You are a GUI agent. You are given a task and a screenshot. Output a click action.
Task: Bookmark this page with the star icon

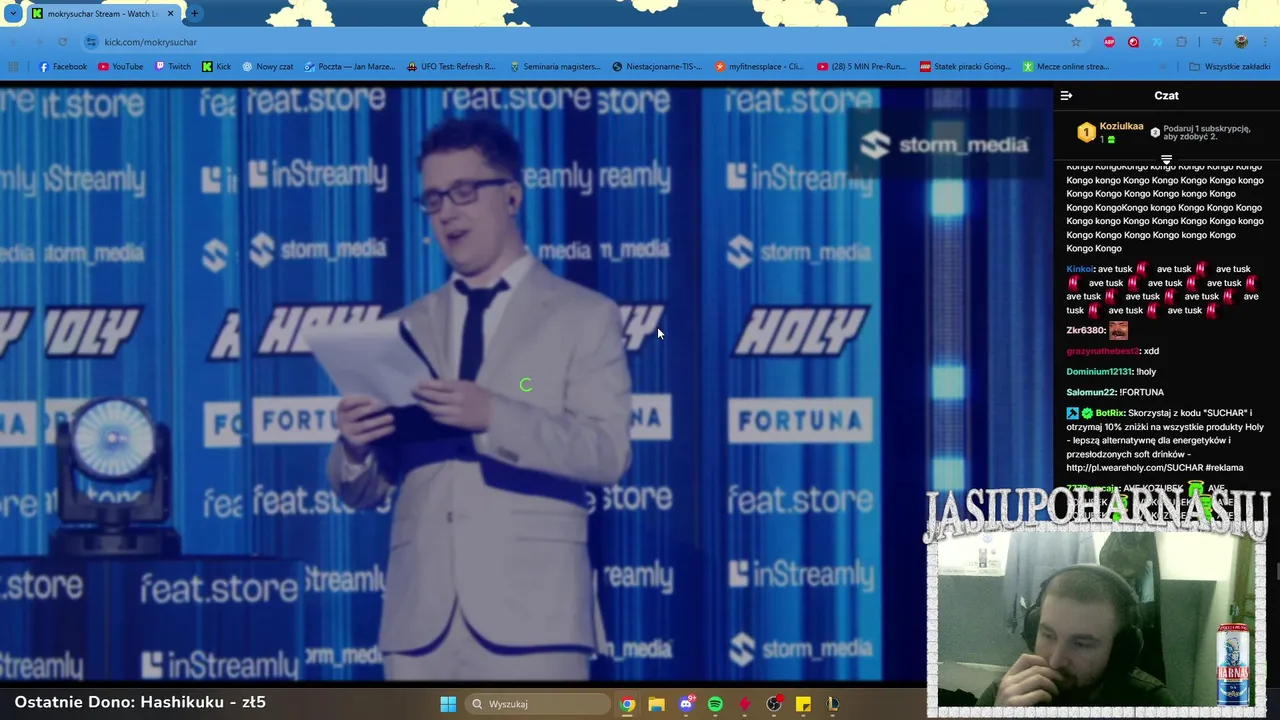1076,42
